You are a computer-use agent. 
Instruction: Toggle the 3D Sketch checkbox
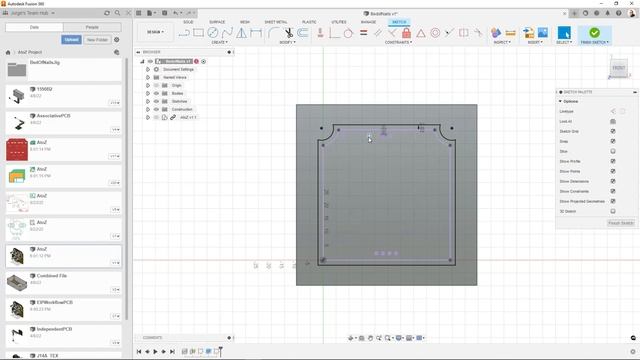click(x=613, y=211)
